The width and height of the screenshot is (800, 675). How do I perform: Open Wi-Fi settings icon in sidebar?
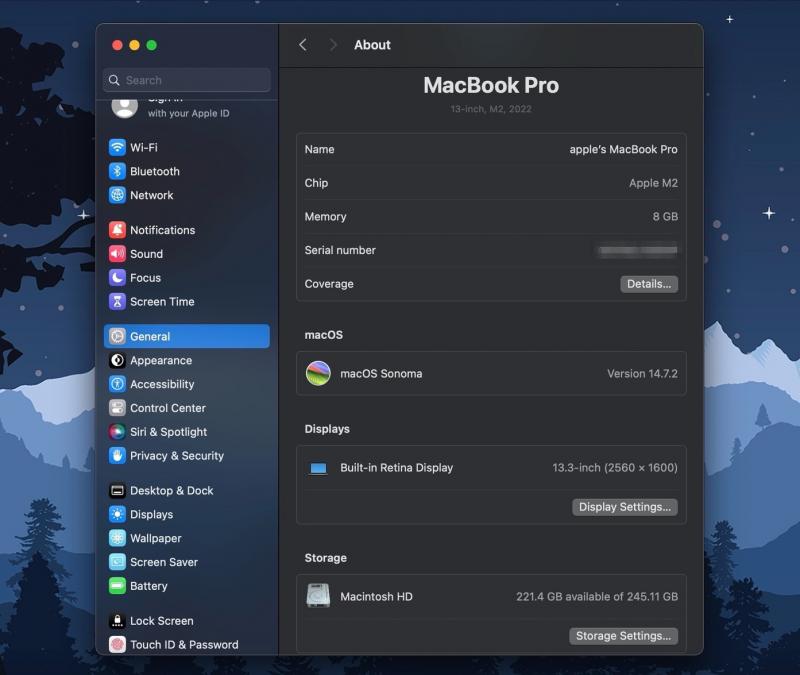pyautogui.click(x=117, y=147)
